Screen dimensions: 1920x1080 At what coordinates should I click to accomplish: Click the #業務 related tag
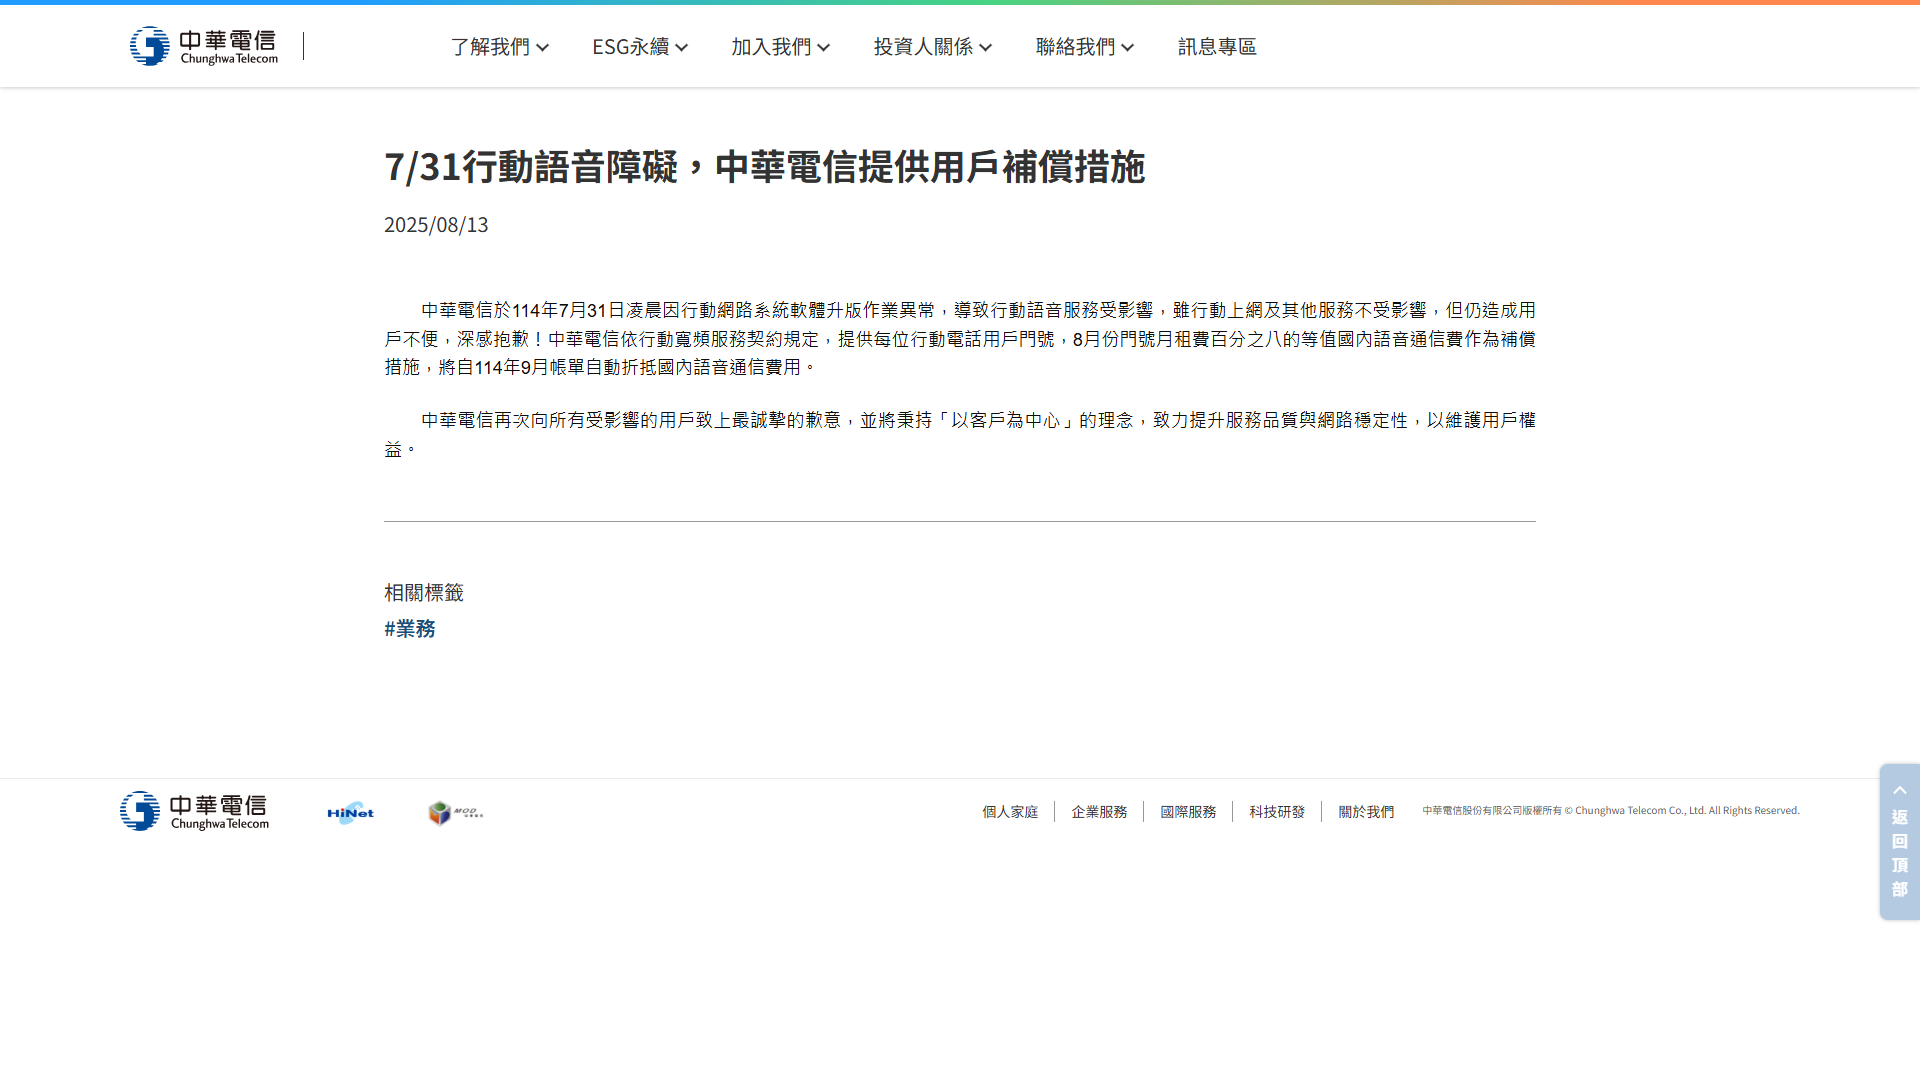(410, 628)
